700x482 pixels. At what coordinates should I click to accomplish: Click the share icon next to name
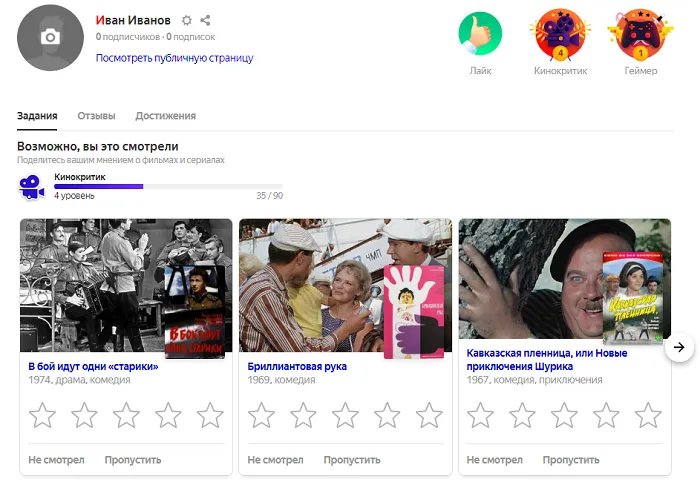[x=206, y=20]
